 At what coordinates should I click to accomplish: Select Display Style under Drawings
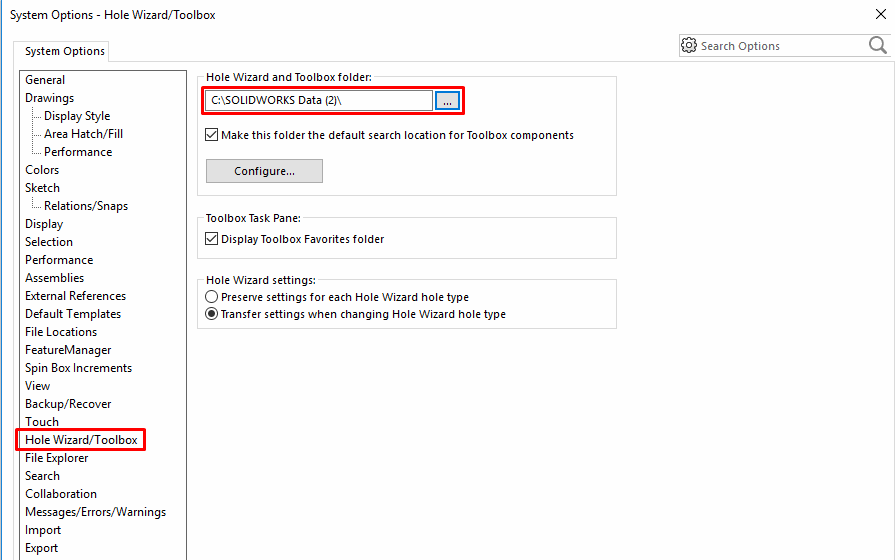point(77,116)
